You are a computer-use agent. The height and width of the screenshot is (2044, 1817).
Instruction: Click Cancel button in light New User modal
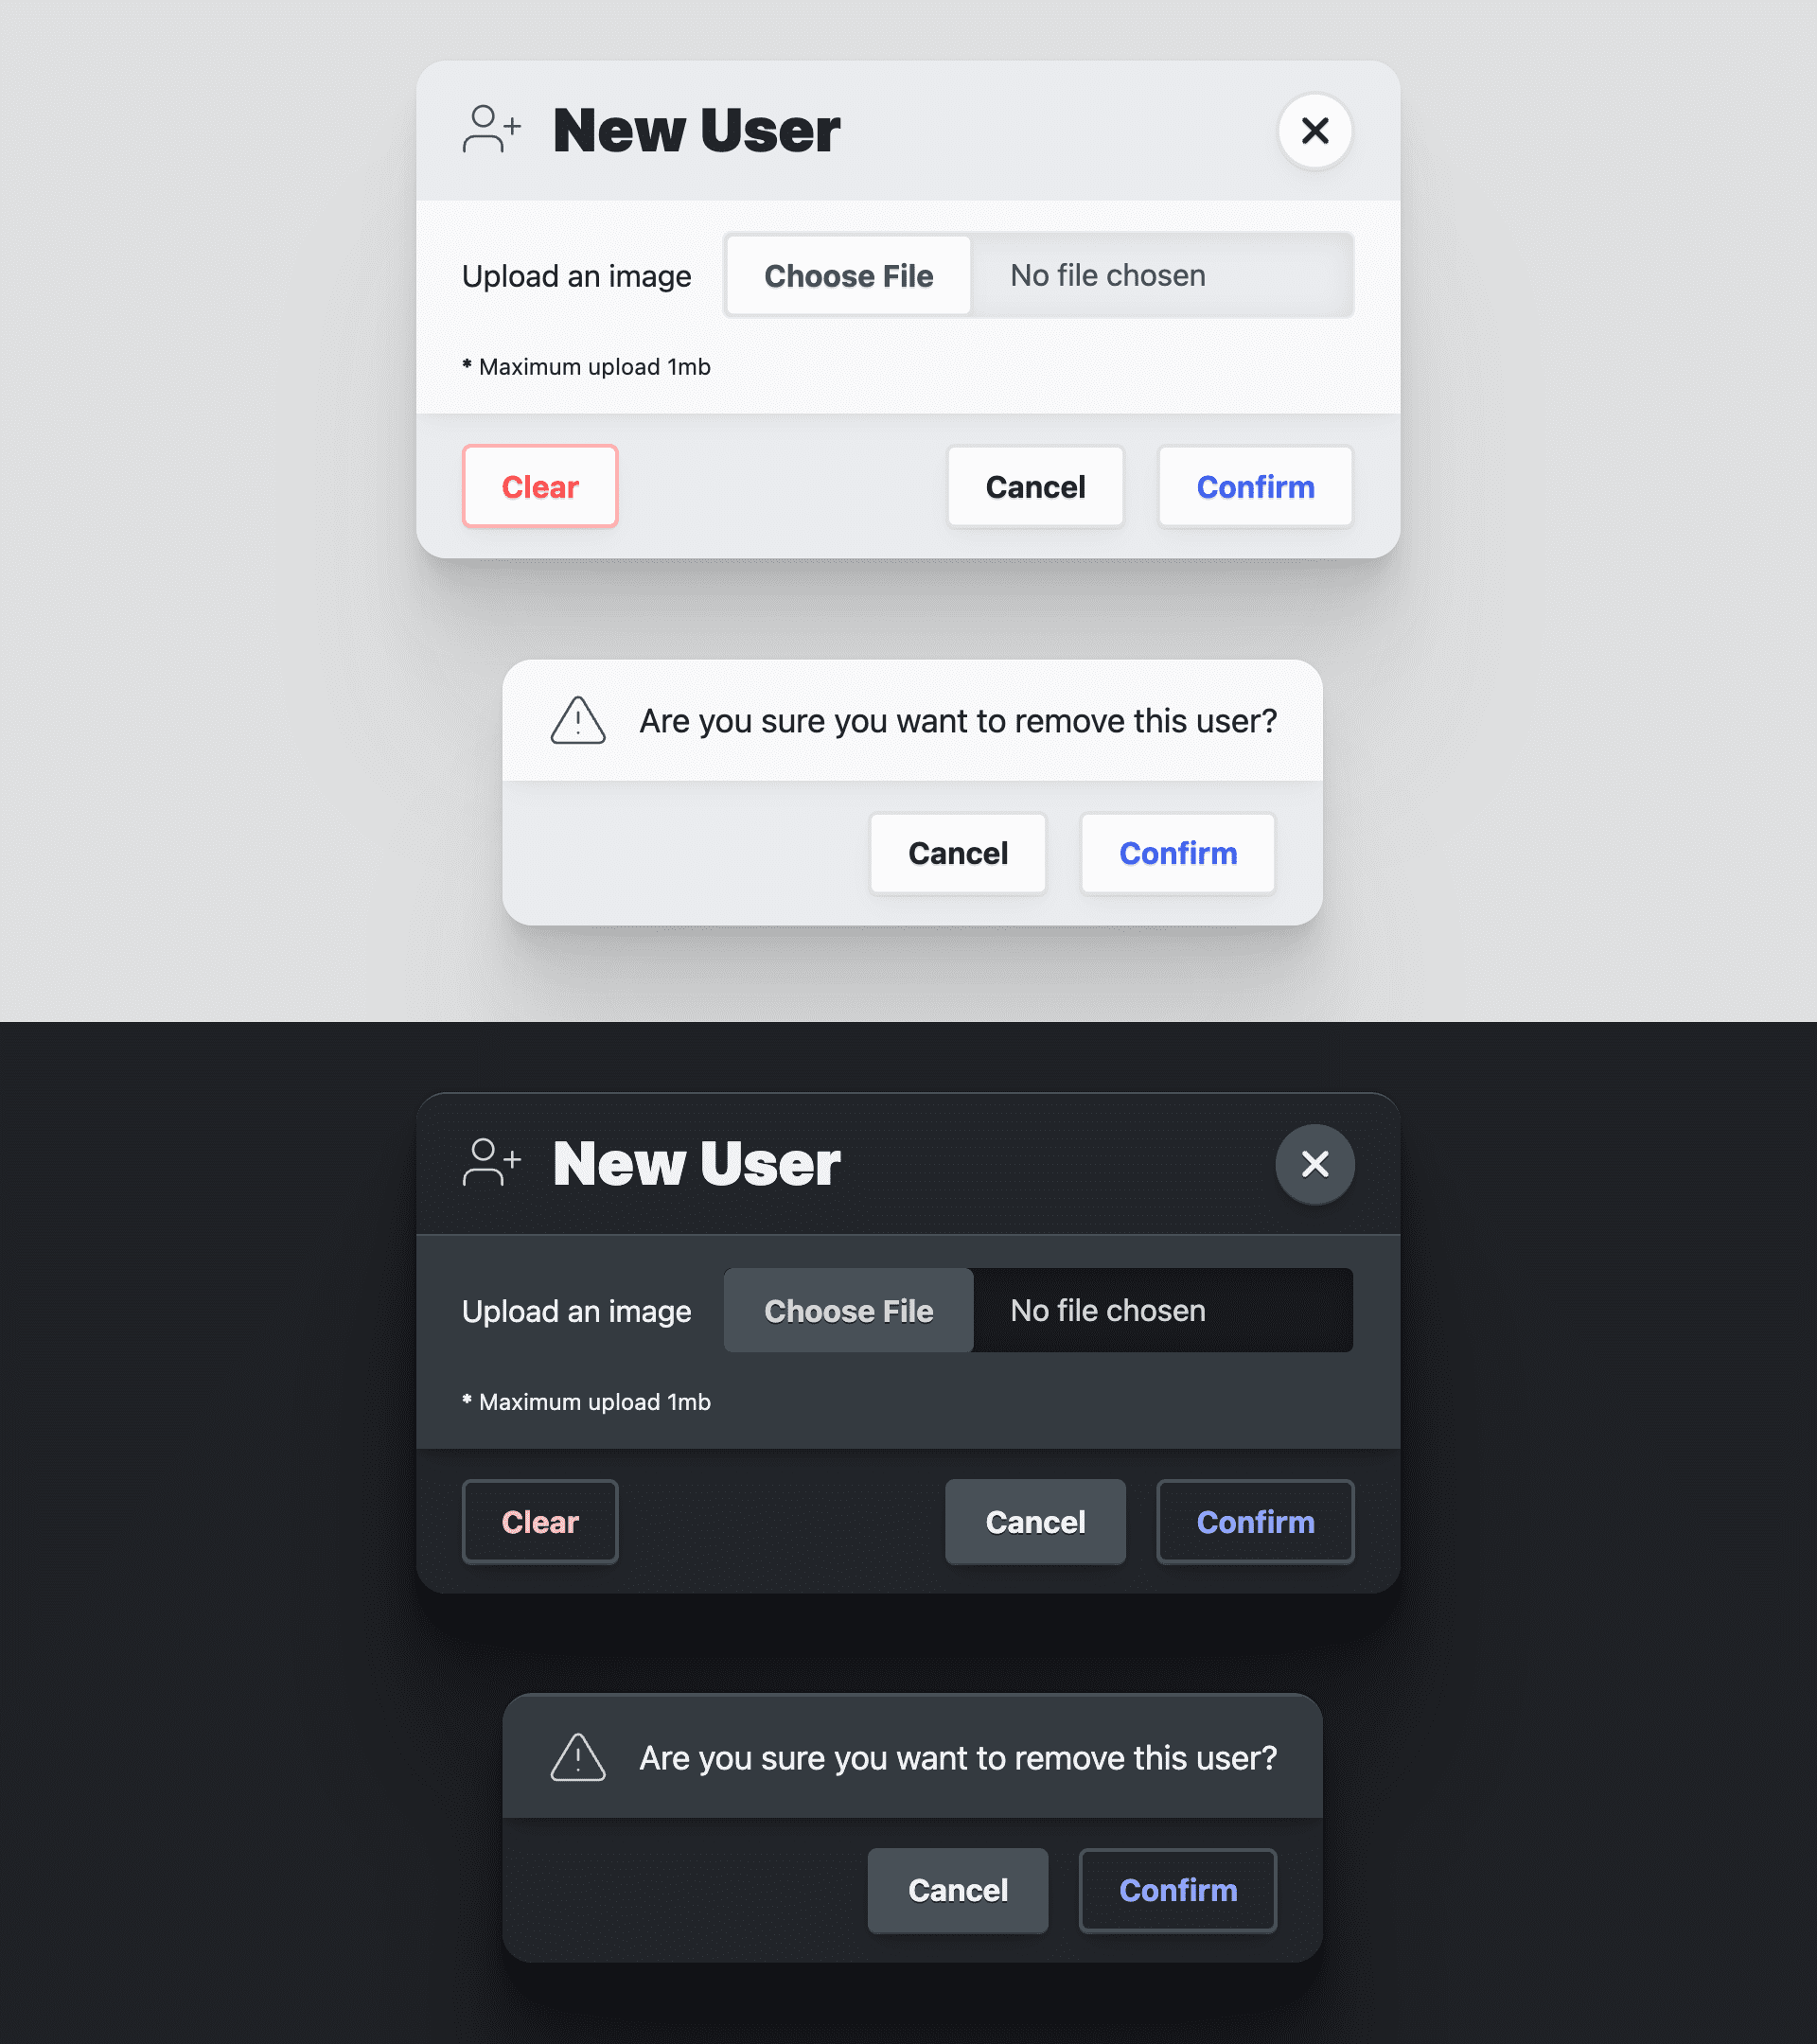(1036, 485)
